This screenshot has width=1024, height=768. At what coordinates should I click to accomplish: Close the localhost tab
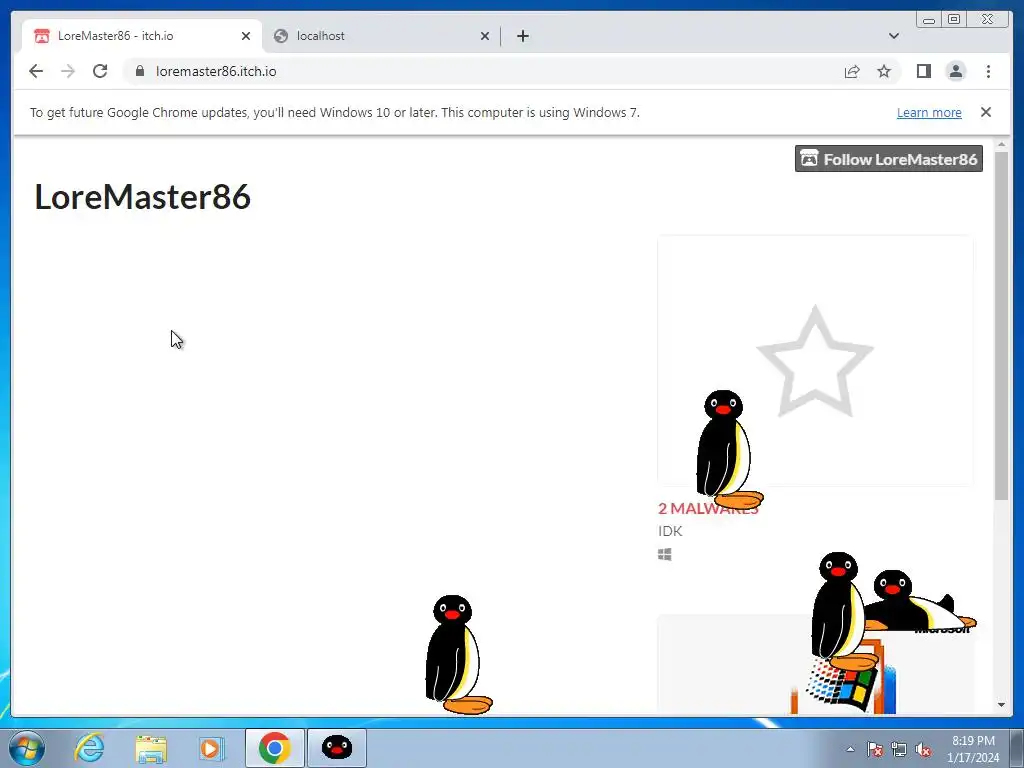tap(485, 36)
